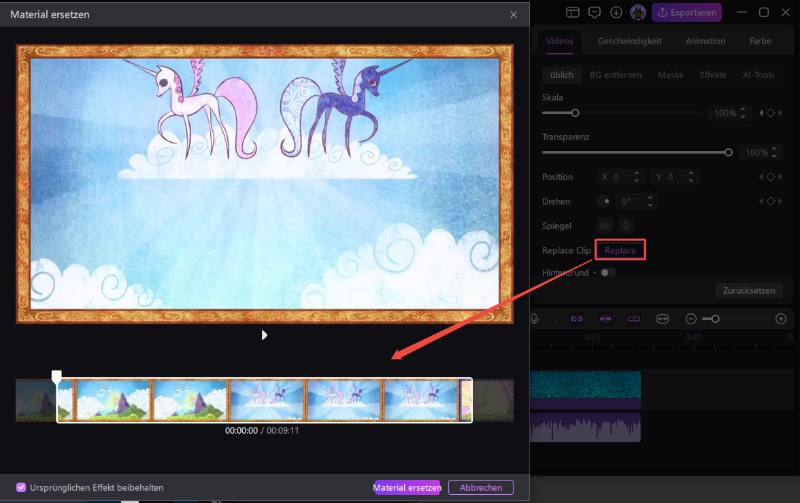
Task: Select the AI-Tools sub-tab
Action: 758,75
